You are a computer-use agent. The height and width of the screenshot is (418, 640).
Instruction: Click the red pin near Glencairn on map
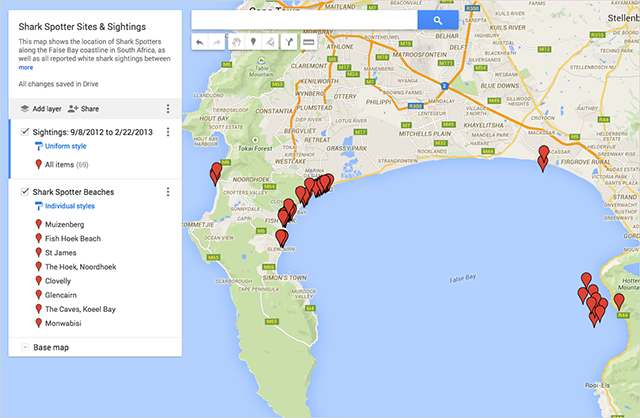(x=281, y=238)
